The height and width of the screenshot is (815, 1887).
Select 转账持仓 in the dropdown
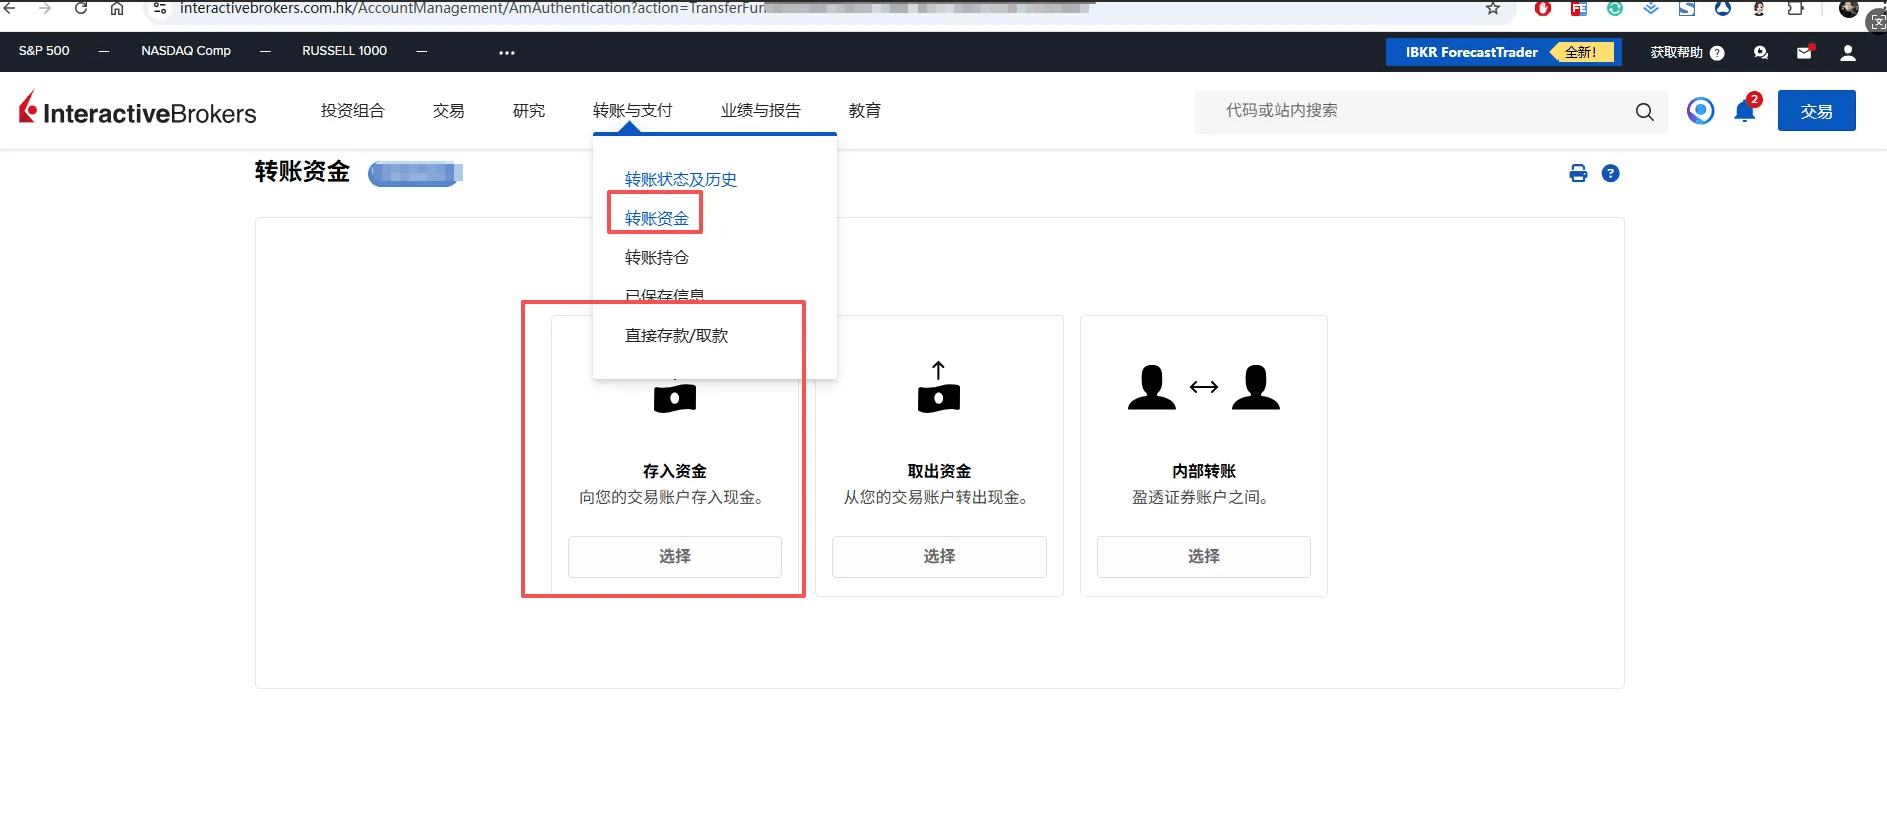coord(656,257)
